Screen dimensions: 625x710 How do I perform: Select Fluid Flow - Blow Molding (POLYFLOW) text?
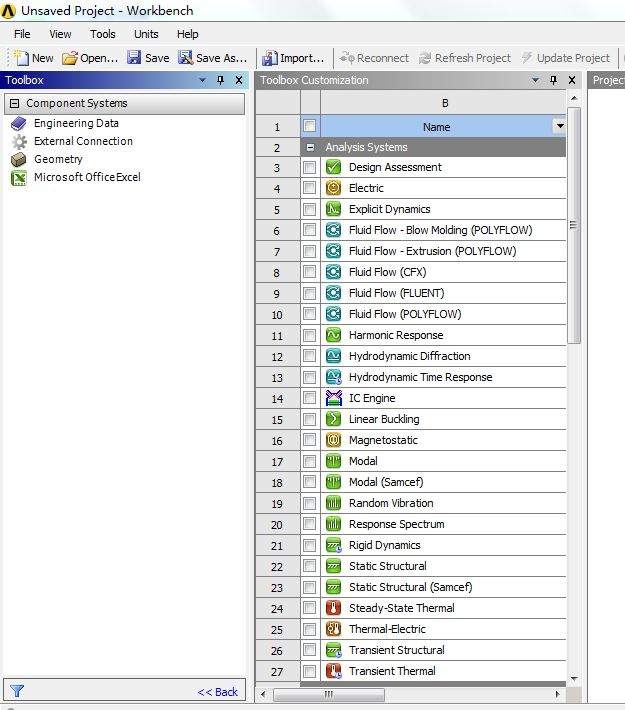(x=440, y=230)
